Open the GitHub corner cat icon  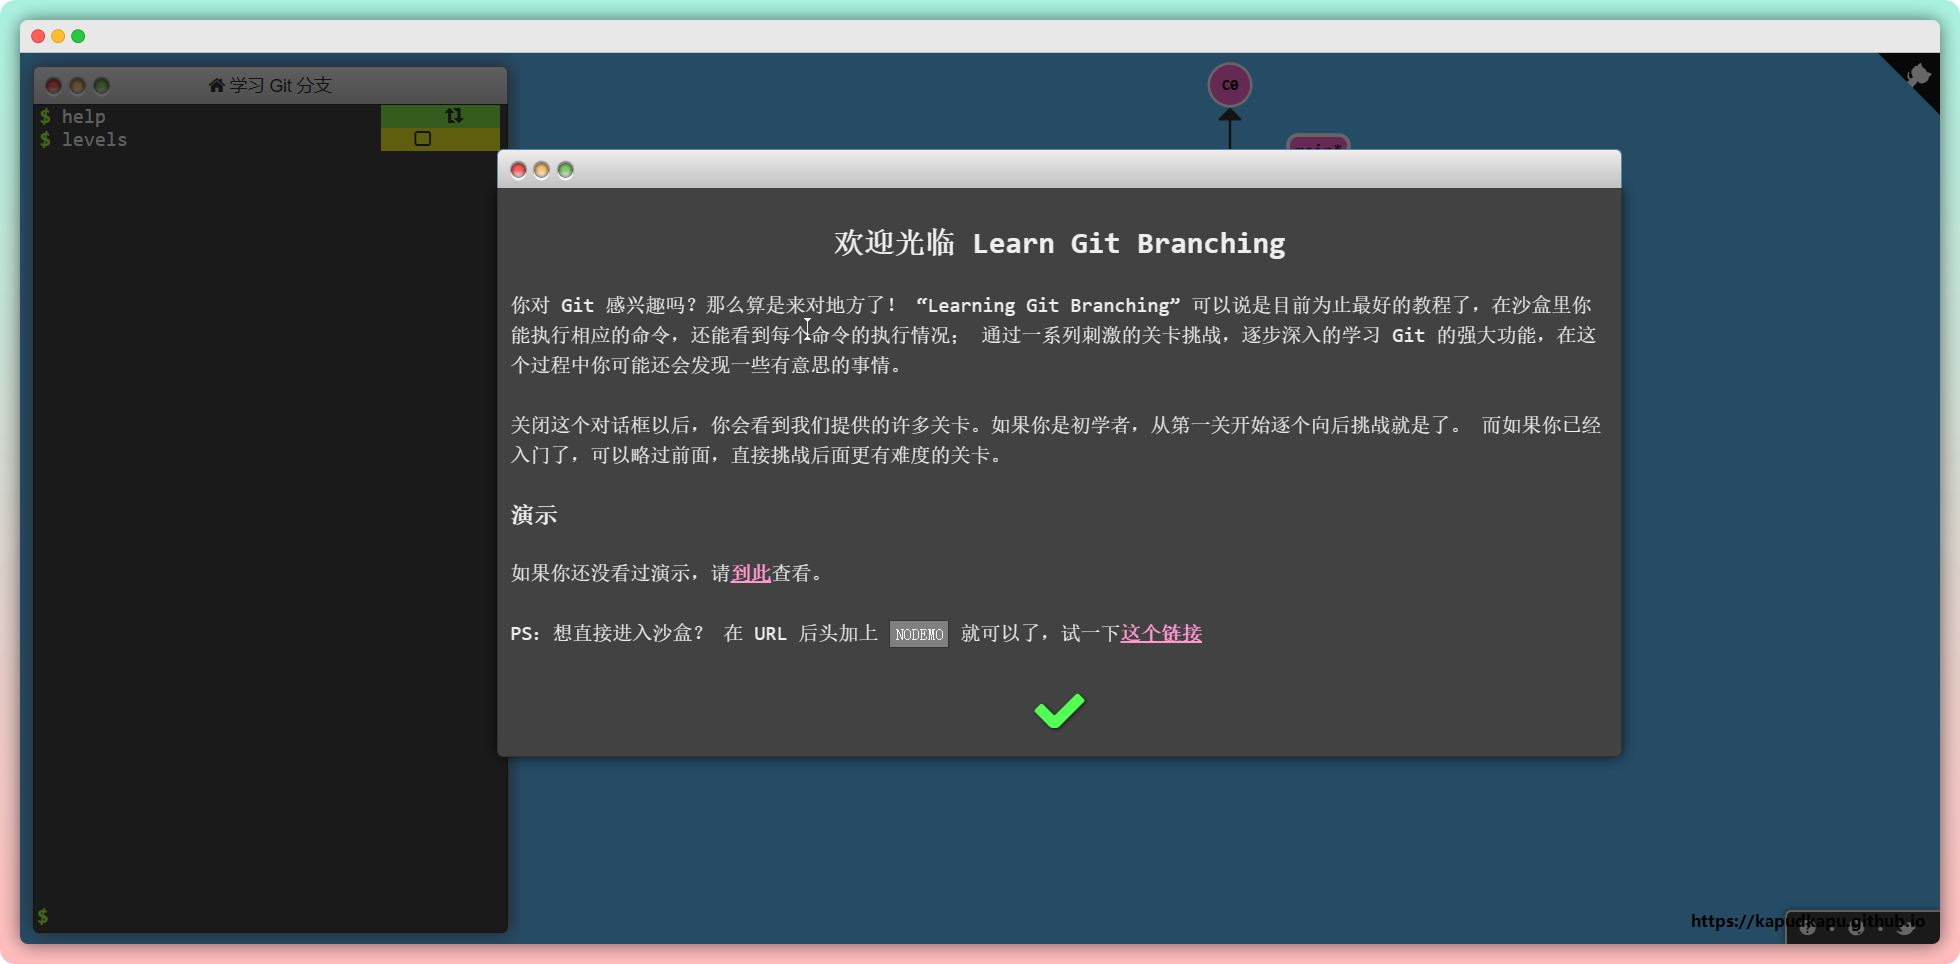click(1917, 77)
